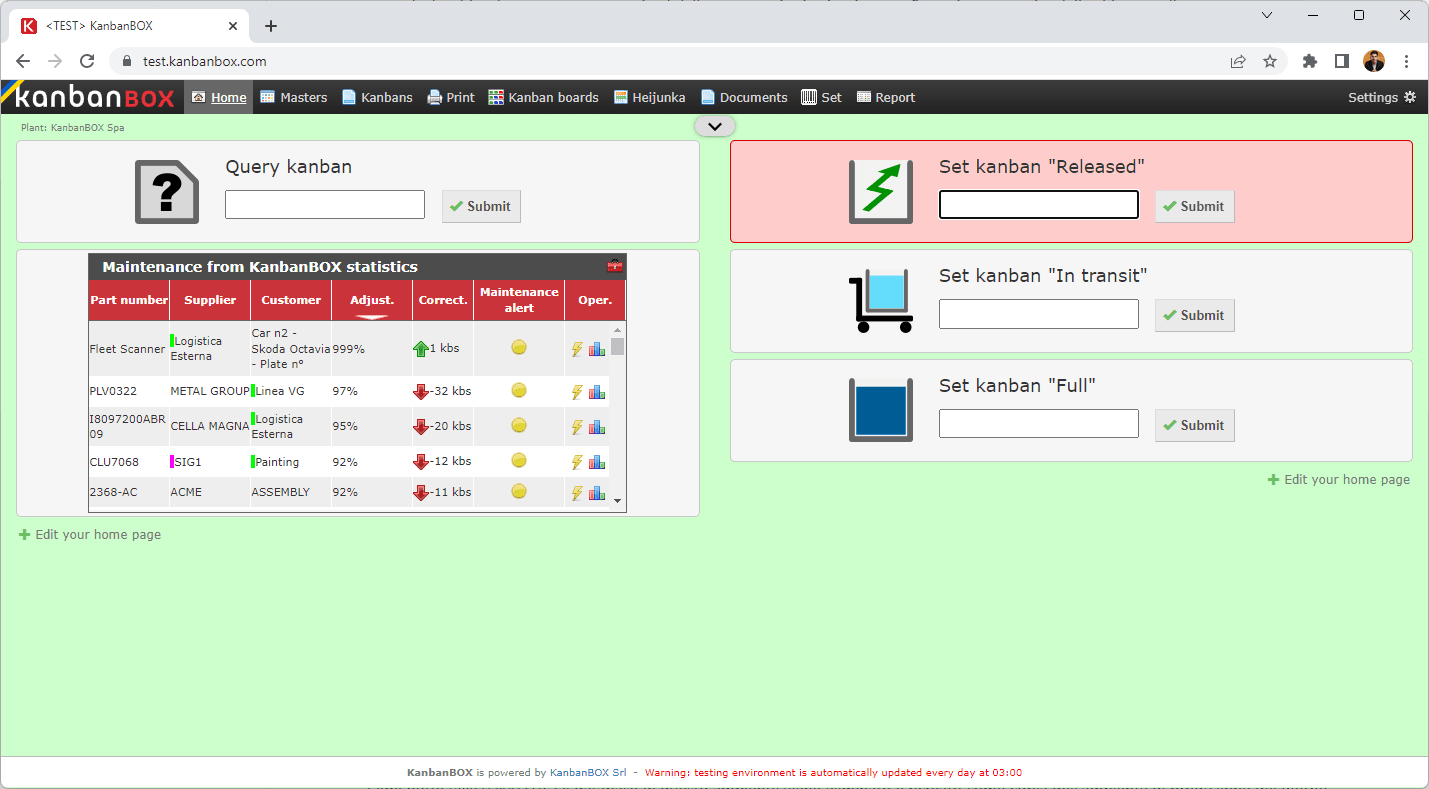Collapse the top panel with the chevron arrow
Viewport: 1429px width, 789px height.
coord(714,126)
